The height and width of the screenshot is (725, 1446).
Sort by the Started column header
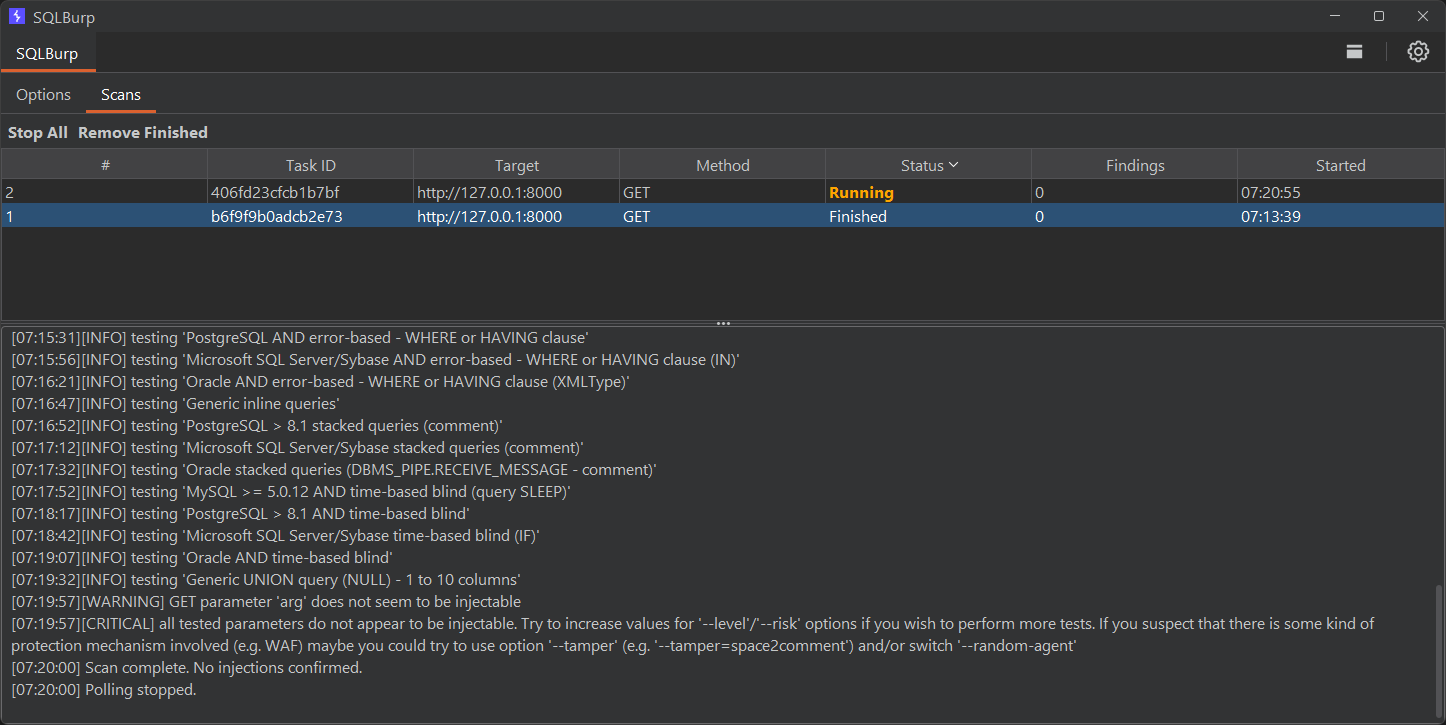1341,165
